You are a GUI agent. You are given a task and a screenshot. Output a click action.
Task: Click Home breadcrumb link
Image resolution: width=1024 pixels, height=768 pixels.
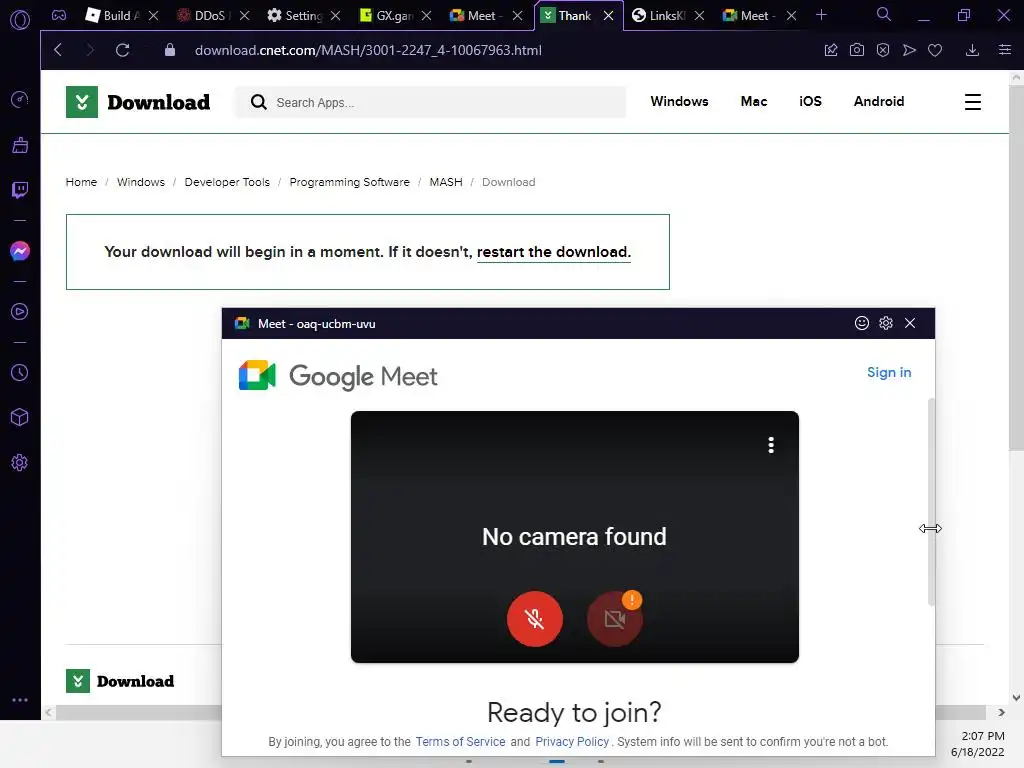coord(81,182)
